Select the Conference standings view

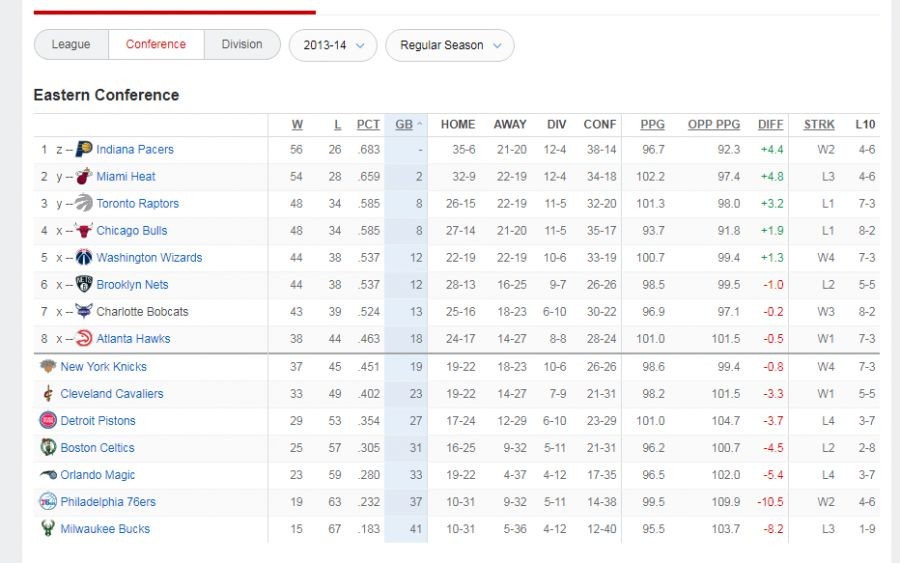tap(155, 45)
